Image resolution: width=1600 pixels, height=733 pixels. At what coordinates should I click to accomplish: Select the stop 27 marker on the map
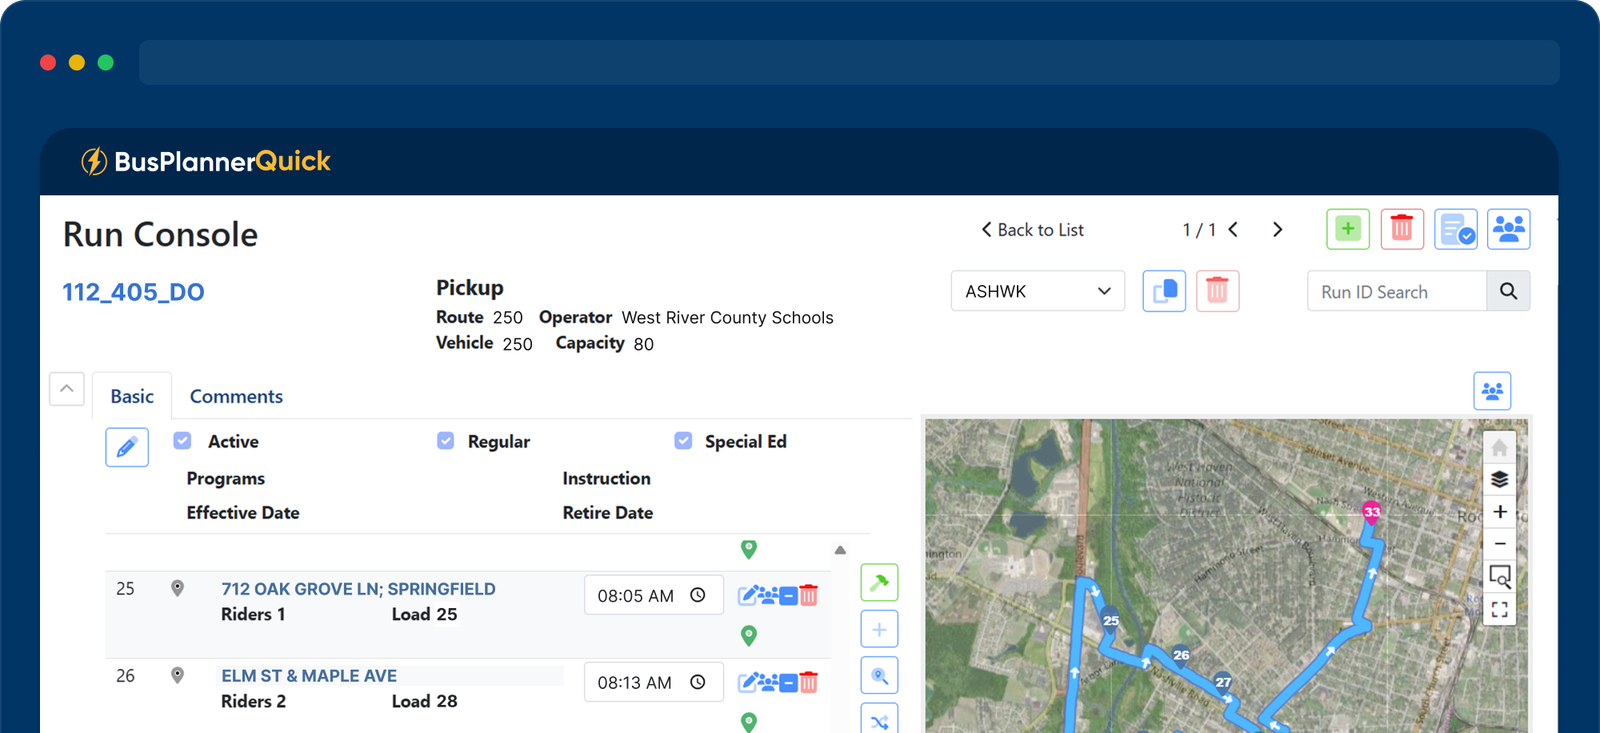point(1223,682)
